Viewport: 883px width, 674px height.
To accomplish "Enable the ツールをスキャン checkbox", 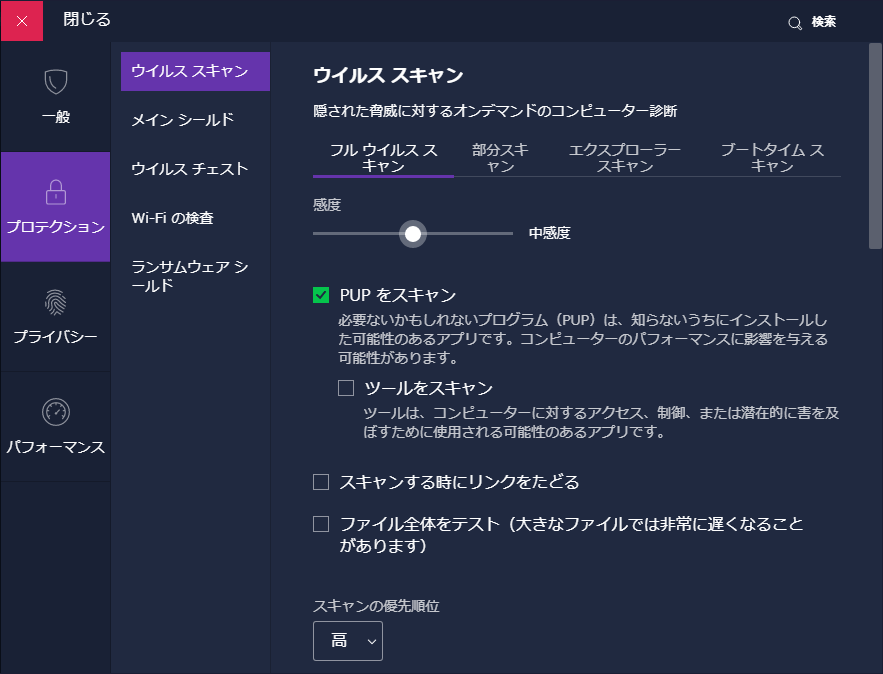I will (346, 388).
